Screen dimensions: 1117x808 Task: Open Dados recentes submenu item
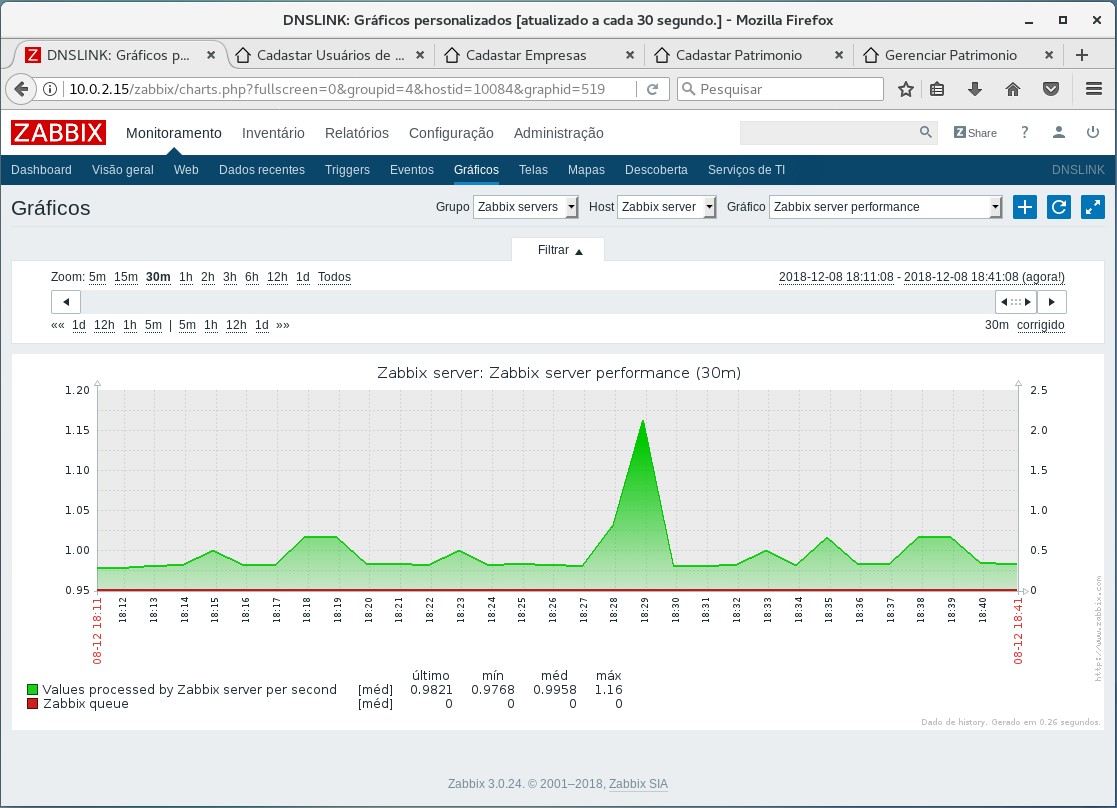(261, 170)
